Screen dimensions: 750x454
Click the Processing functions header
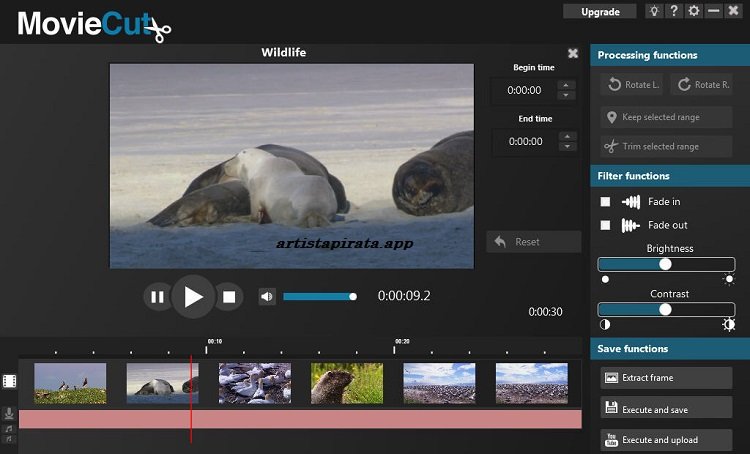670,55
